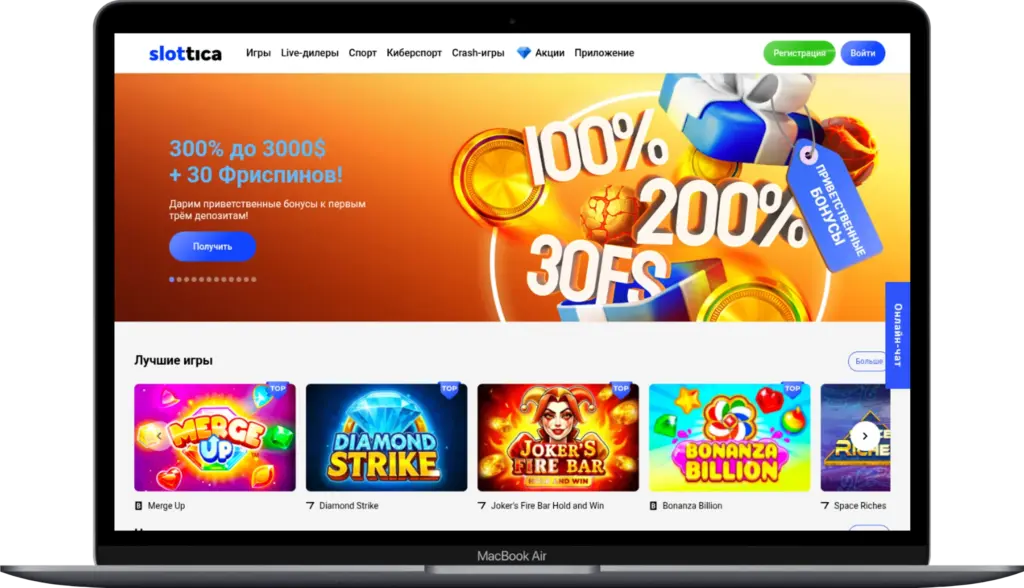The image size is (1024, 588).
Task: Click the blue diamond icon beside Акции
Action: pos(524,53)
